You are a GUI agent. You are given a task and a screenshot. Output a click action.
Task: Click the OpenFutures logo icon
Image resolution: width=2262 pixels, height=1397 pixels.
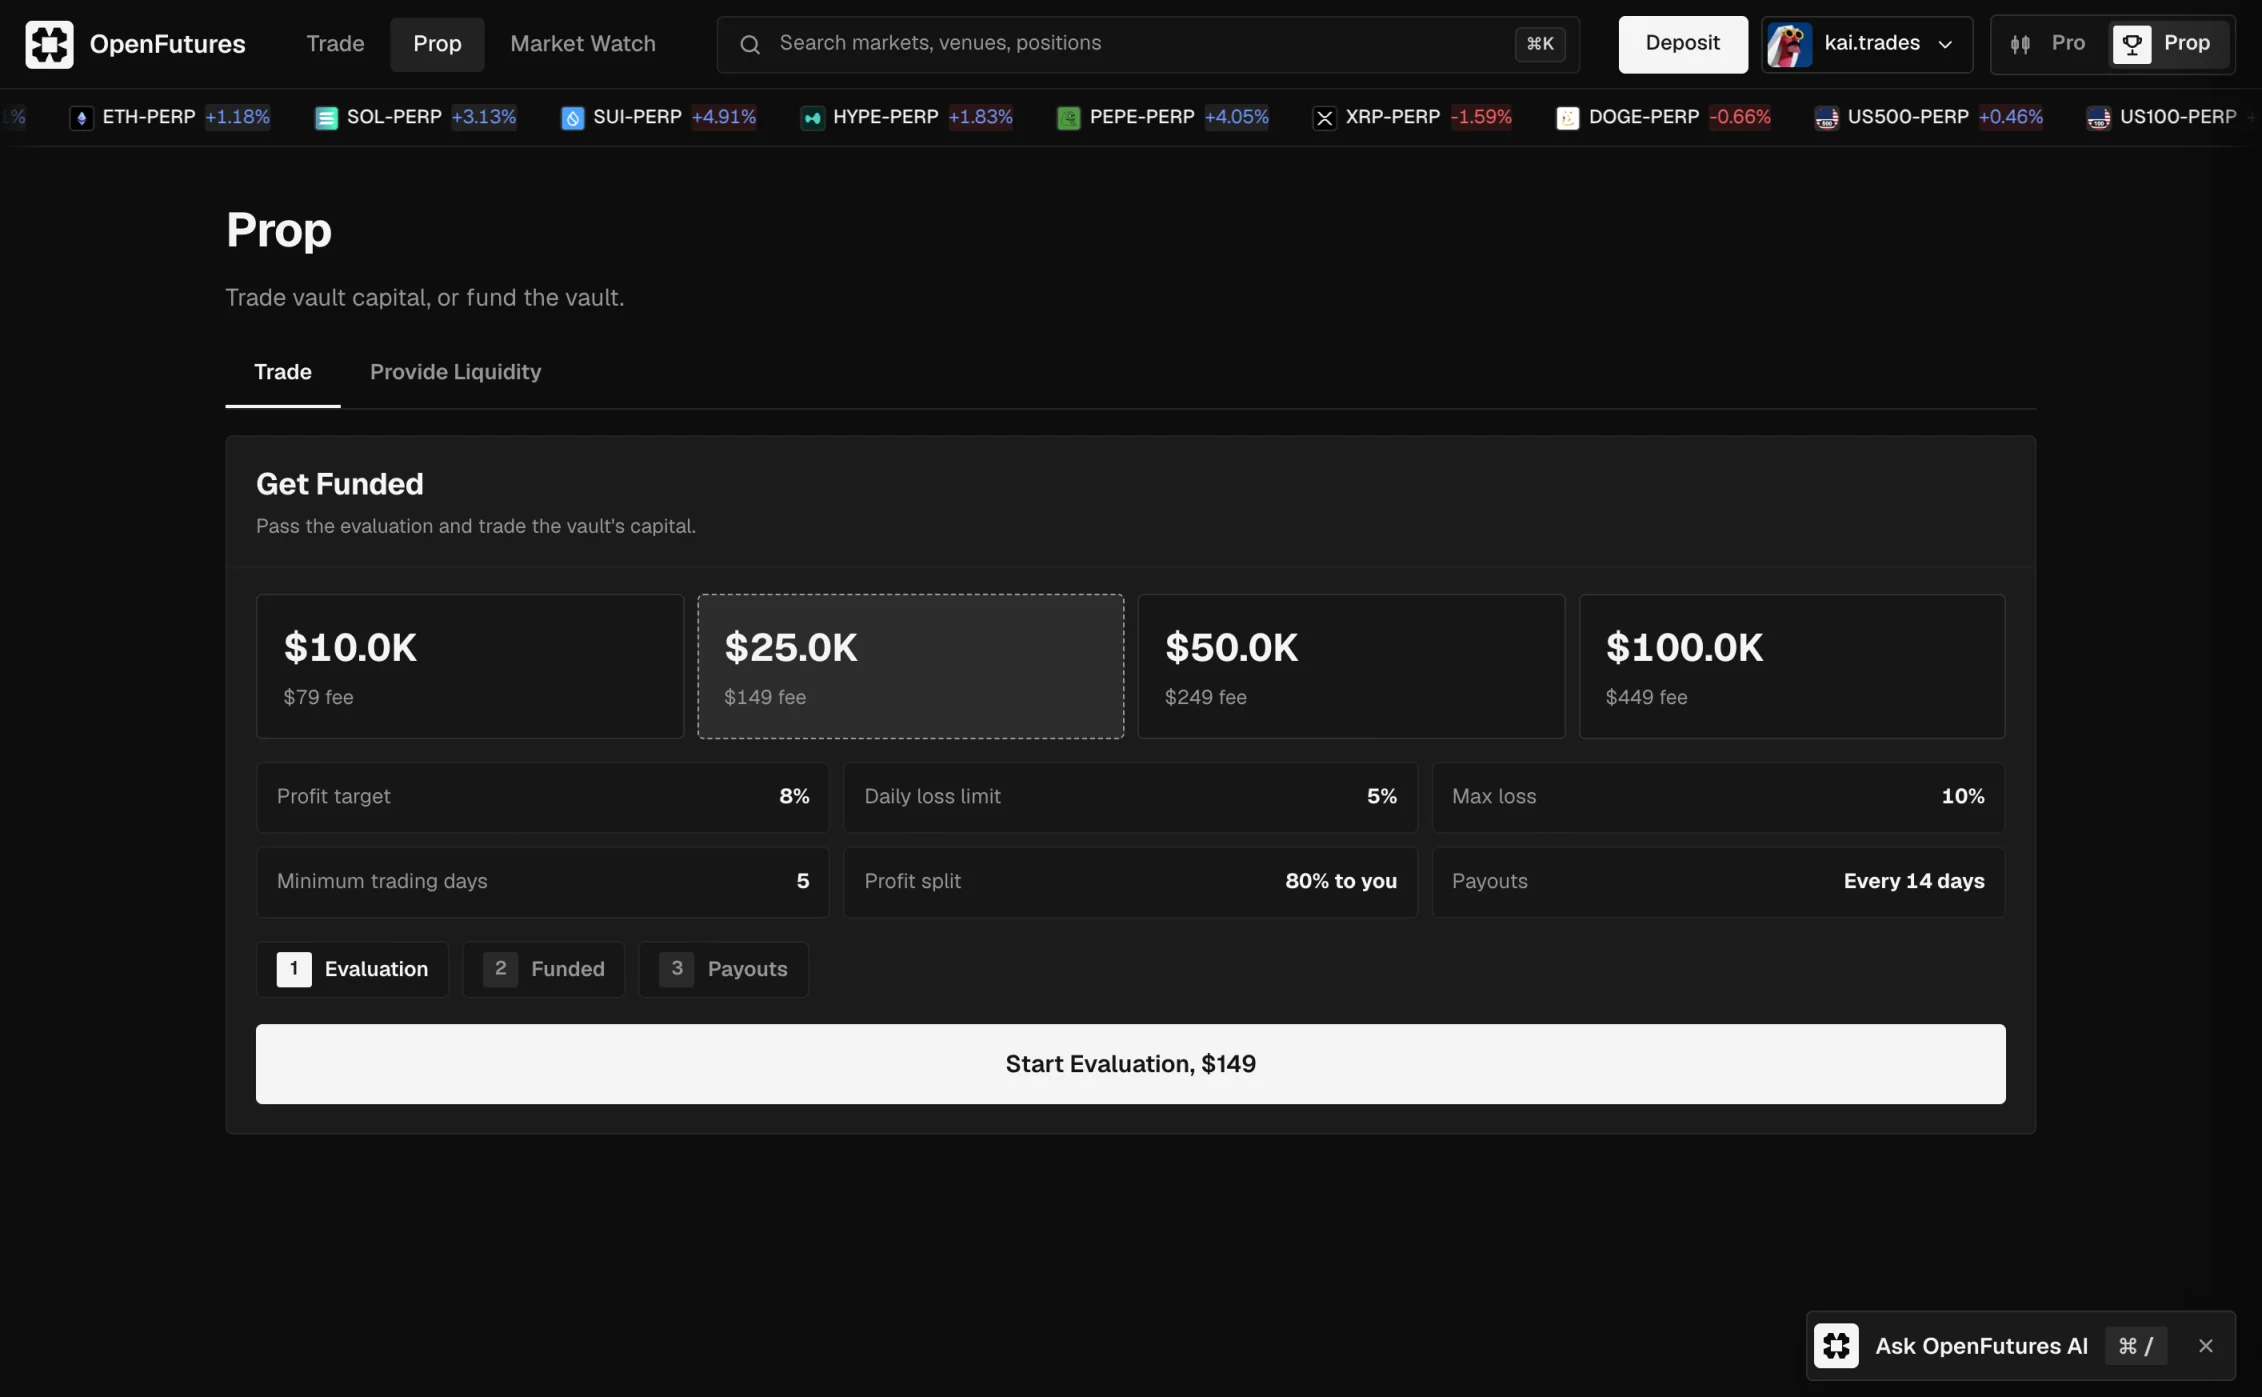[49, 44]
